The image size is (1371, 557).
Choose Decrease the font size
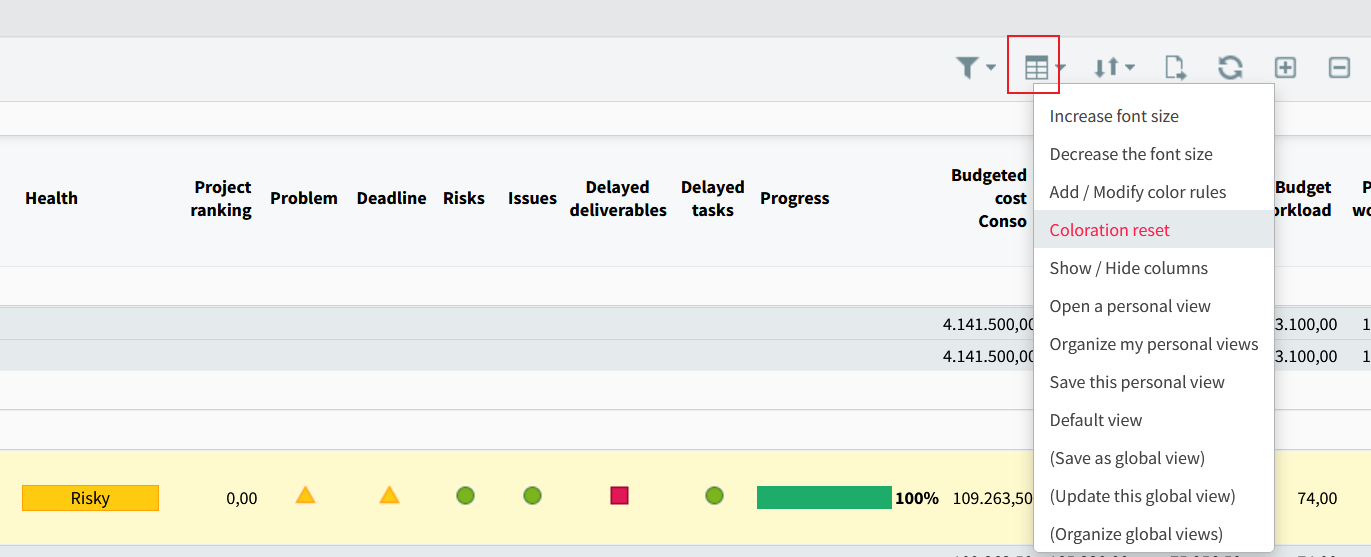coord(1130,154)
